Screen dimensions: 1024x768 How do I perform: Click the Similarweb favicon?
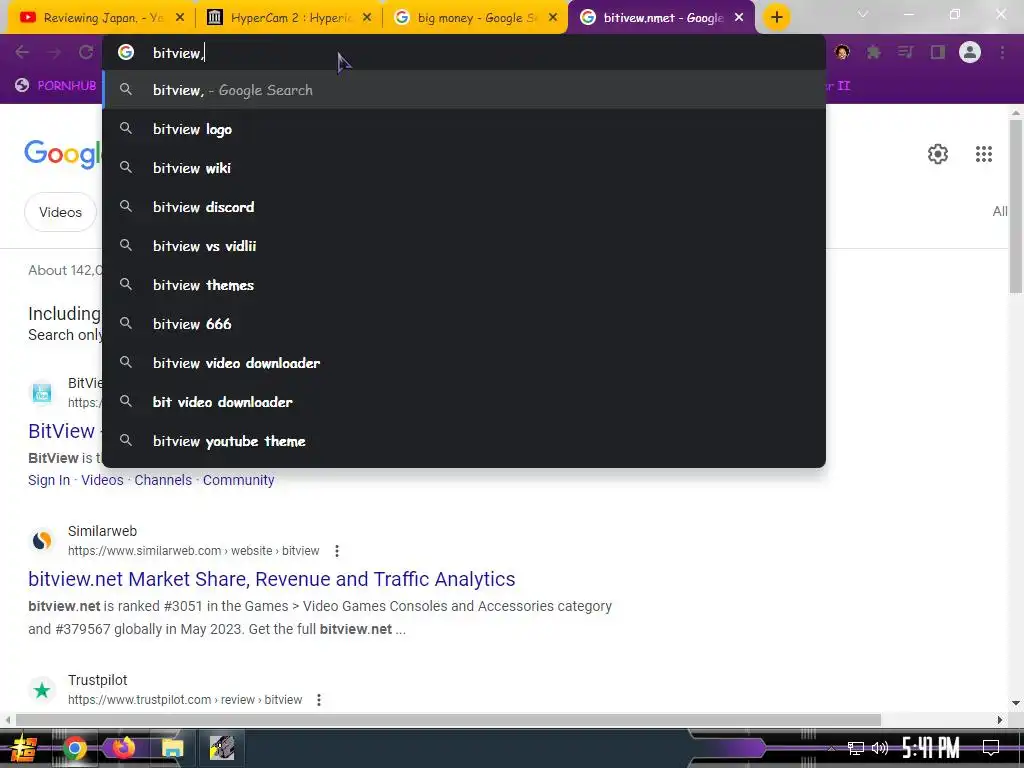tap(42, 540)
